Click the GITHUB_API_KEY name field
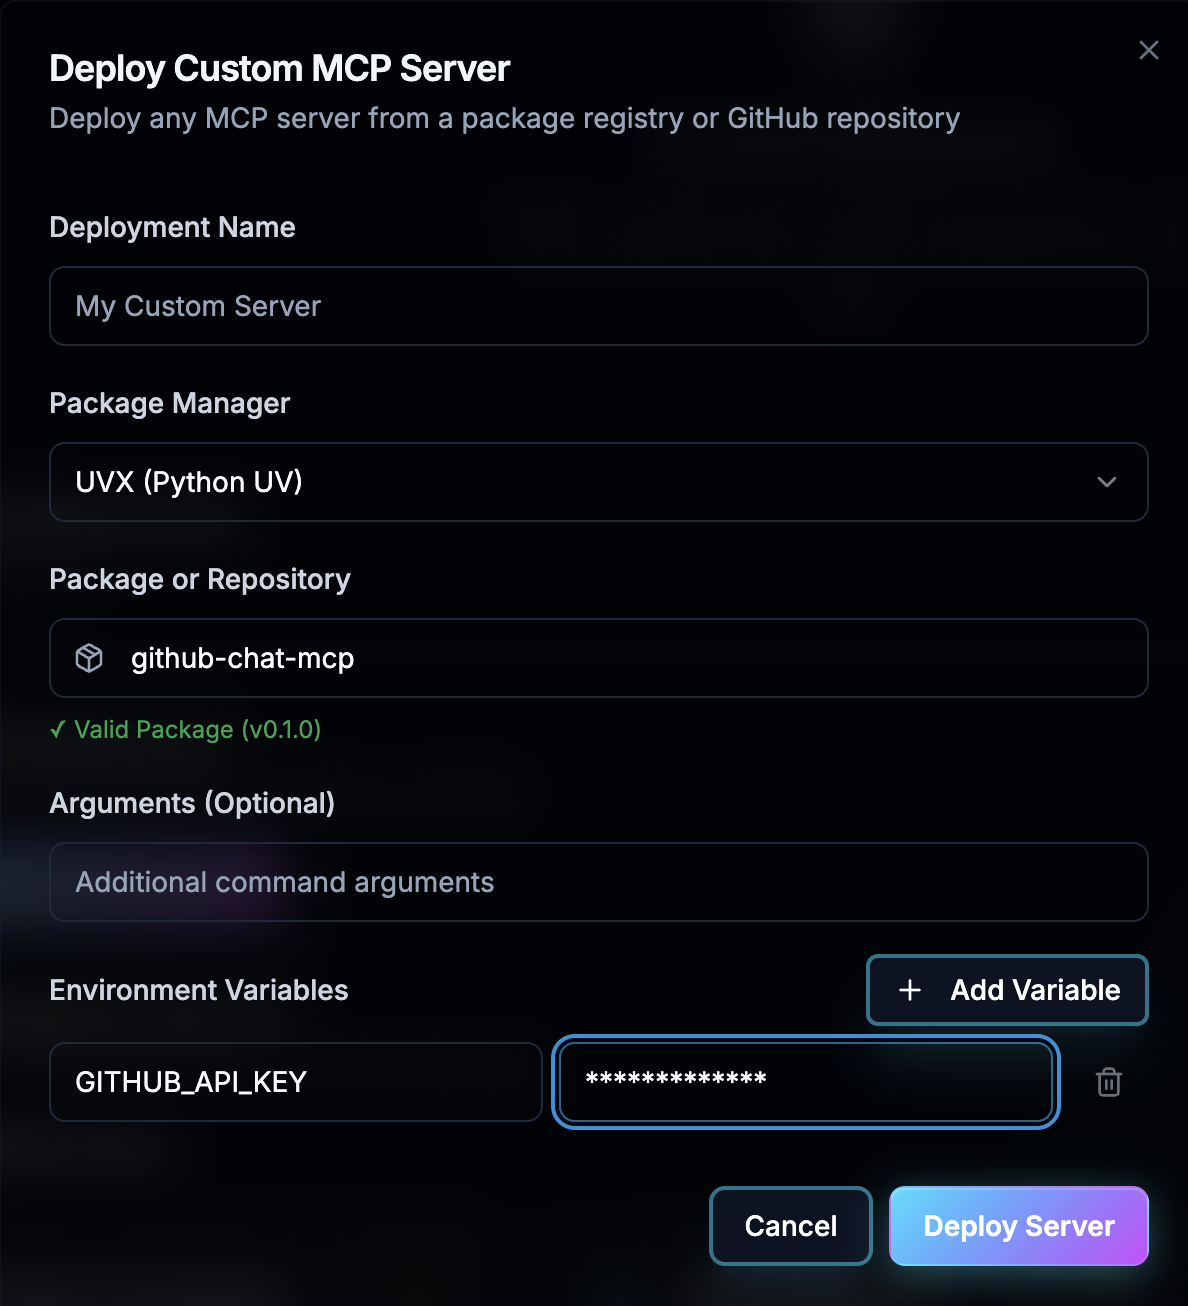This screenshot has height=1306, width=1188. click(x=295, y=1082)
